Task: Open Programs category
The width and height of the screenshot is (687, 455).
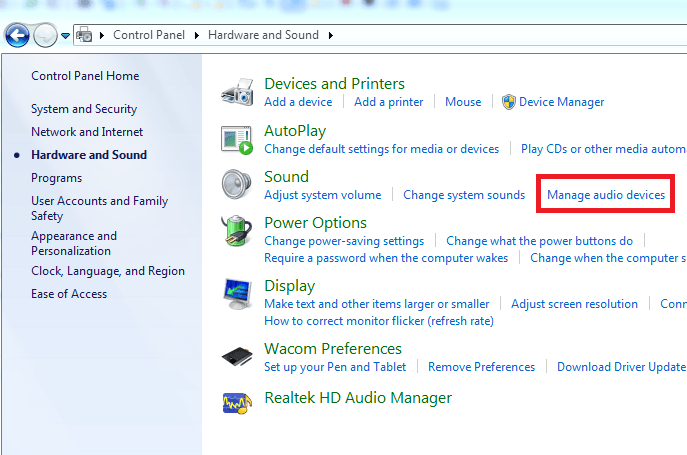Action: click(x=57, y=178)
